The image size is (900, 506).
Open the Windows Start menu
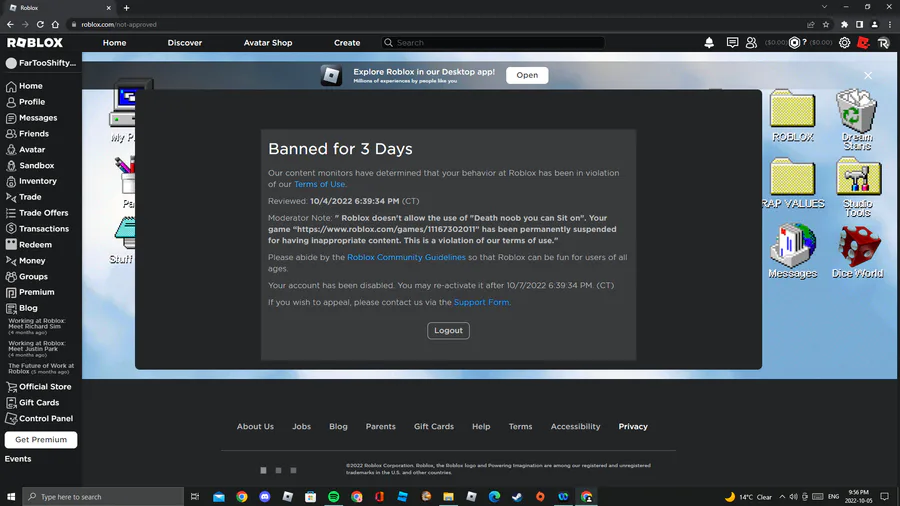click(x=11, y=496)
